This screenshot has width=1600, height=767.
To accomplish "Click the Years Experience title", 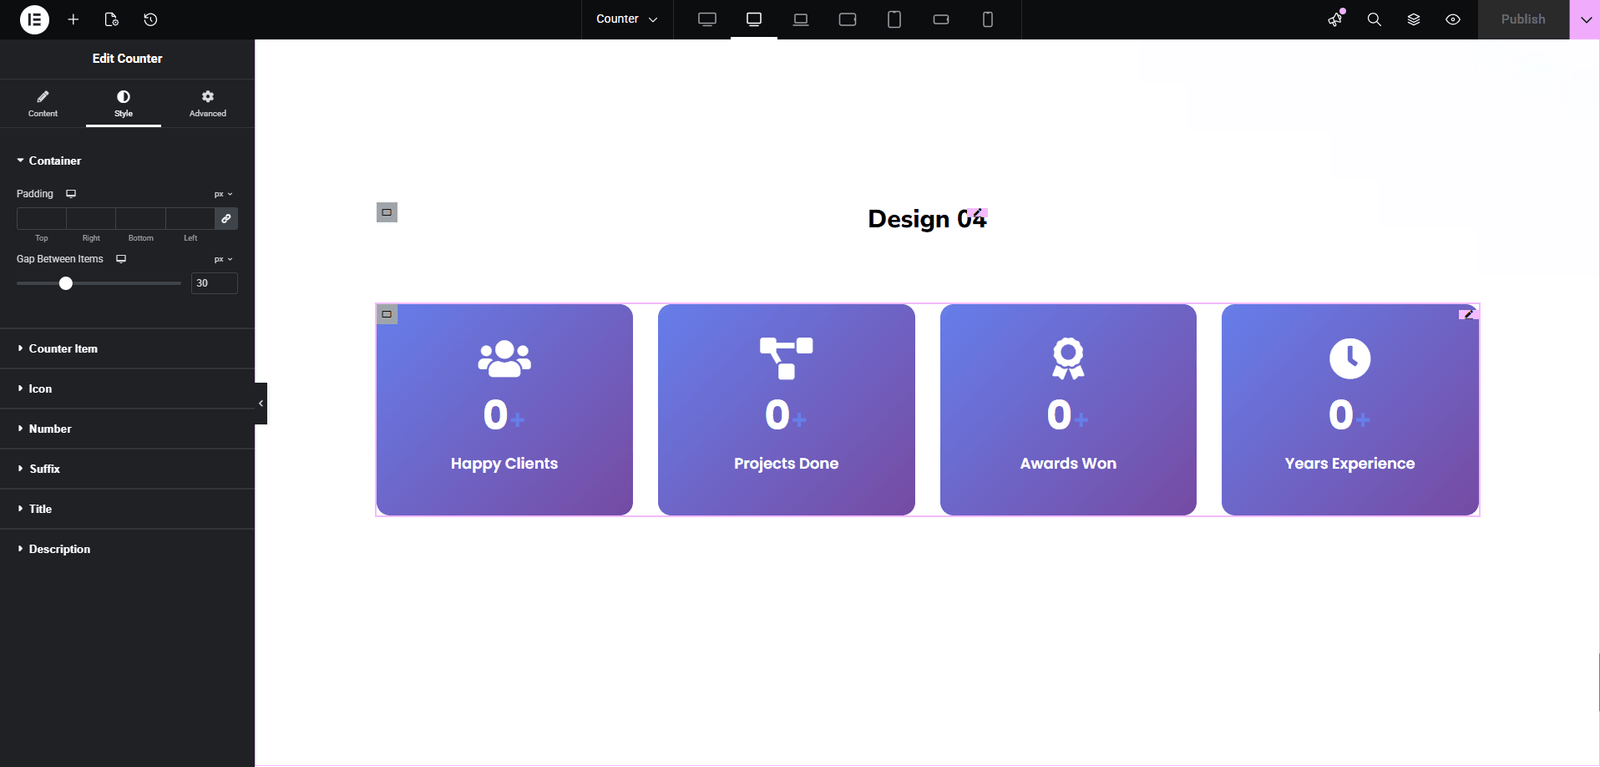I will coord(1350,463).
